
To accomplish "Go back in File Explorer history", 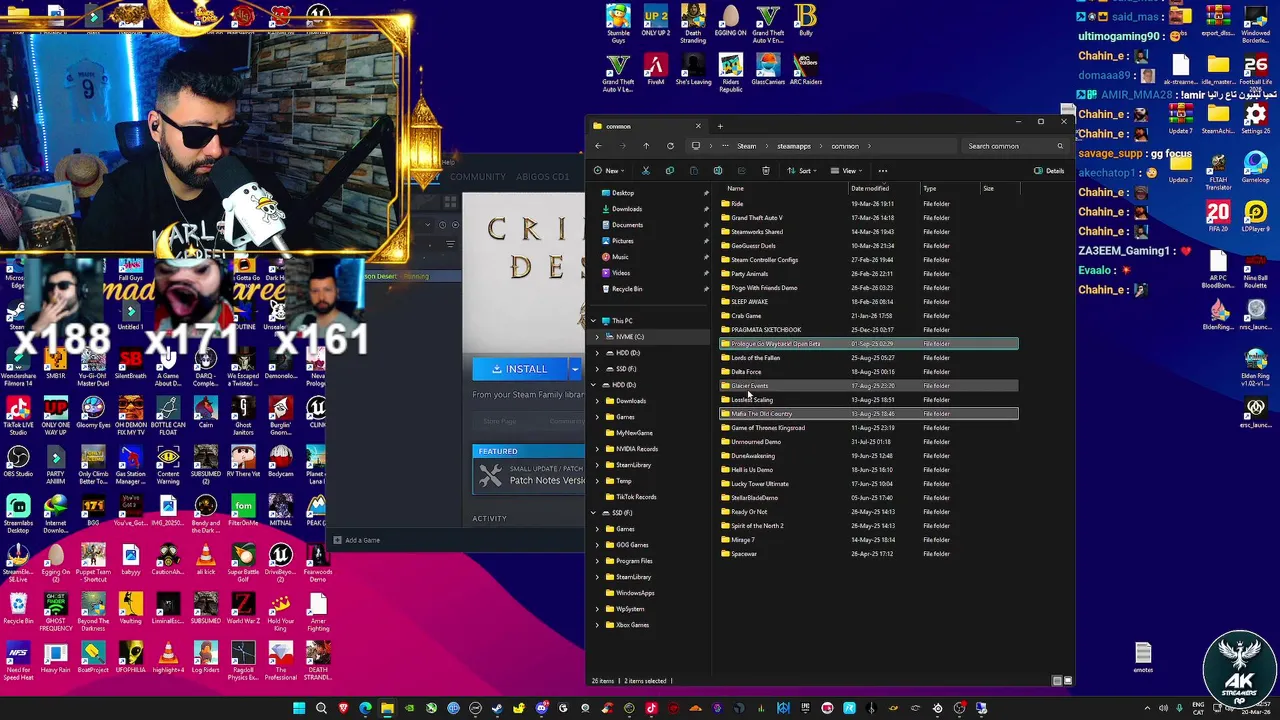I will pyautogui.click(x=598, y=146).
